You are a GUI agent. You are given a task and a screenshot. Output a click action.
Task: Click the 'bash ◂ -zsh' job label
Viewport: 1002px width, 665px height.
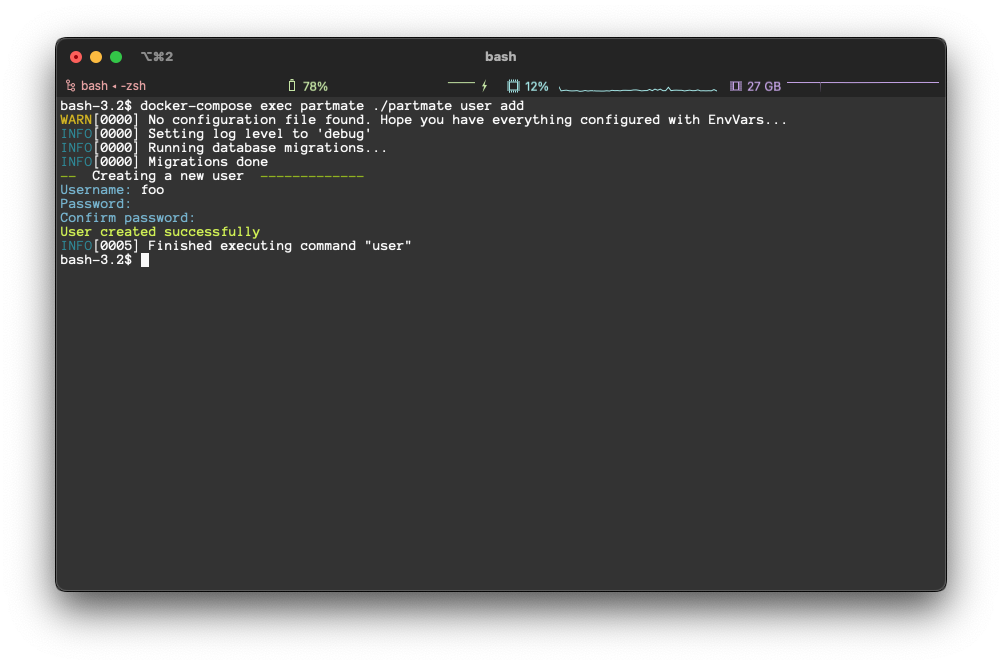(x=113, y=86)
